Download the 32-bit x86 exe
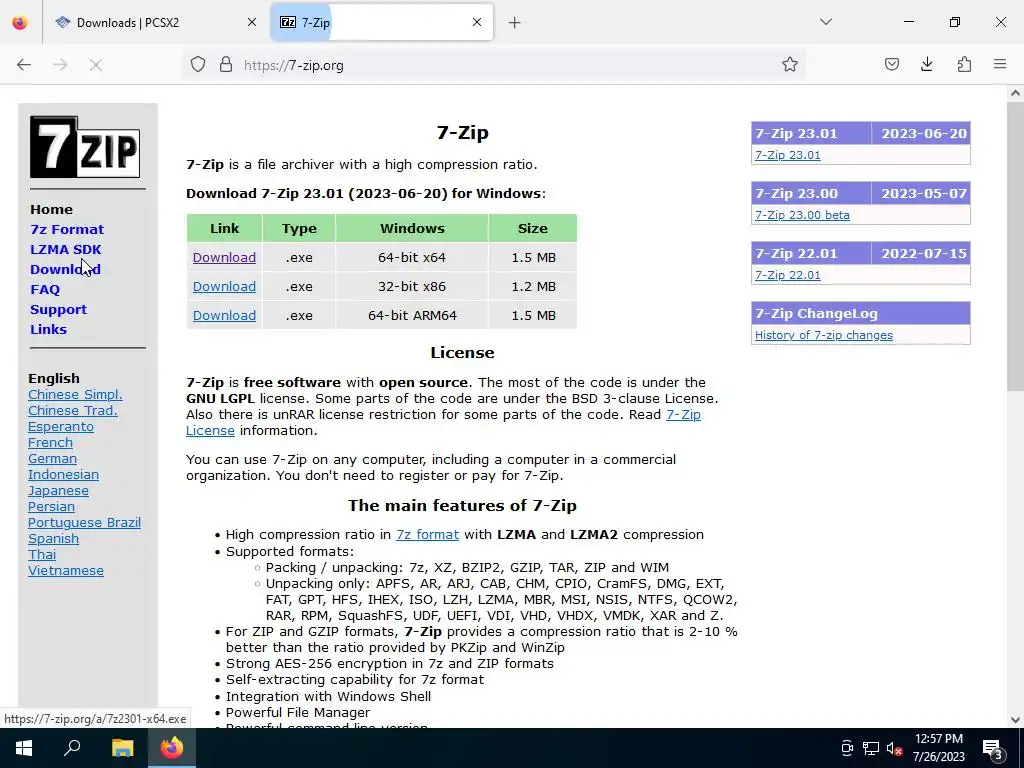This screenshot has height=768, width=1024. click(x=224, y=286)
